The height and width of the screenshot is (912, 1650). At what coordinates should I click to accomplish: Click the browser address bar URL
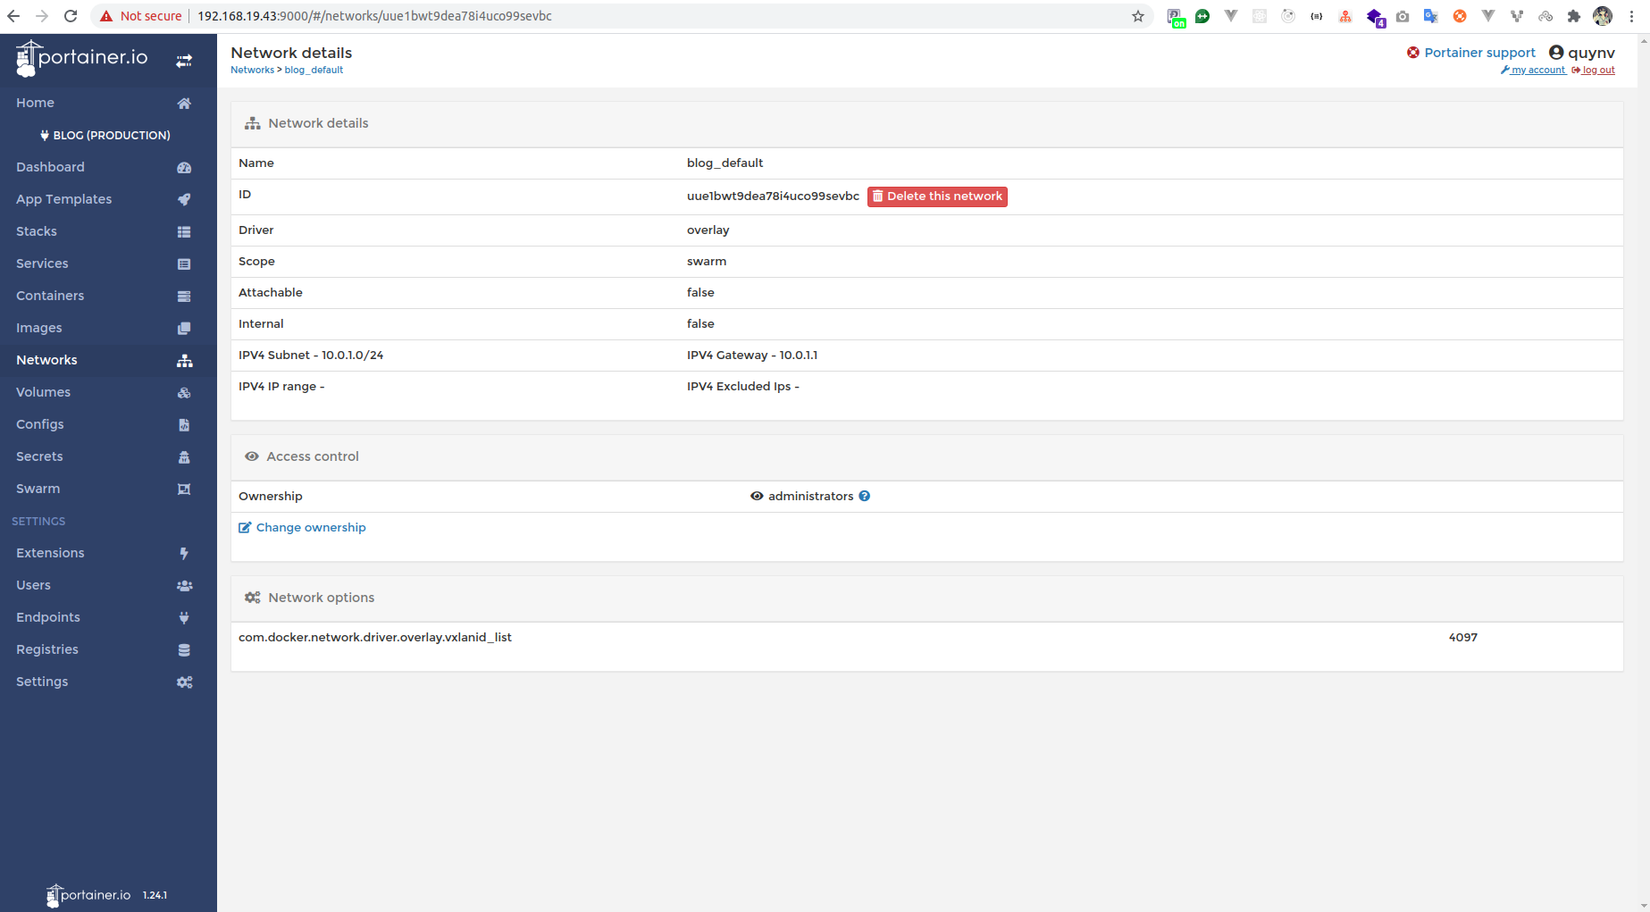coord(374,16)
